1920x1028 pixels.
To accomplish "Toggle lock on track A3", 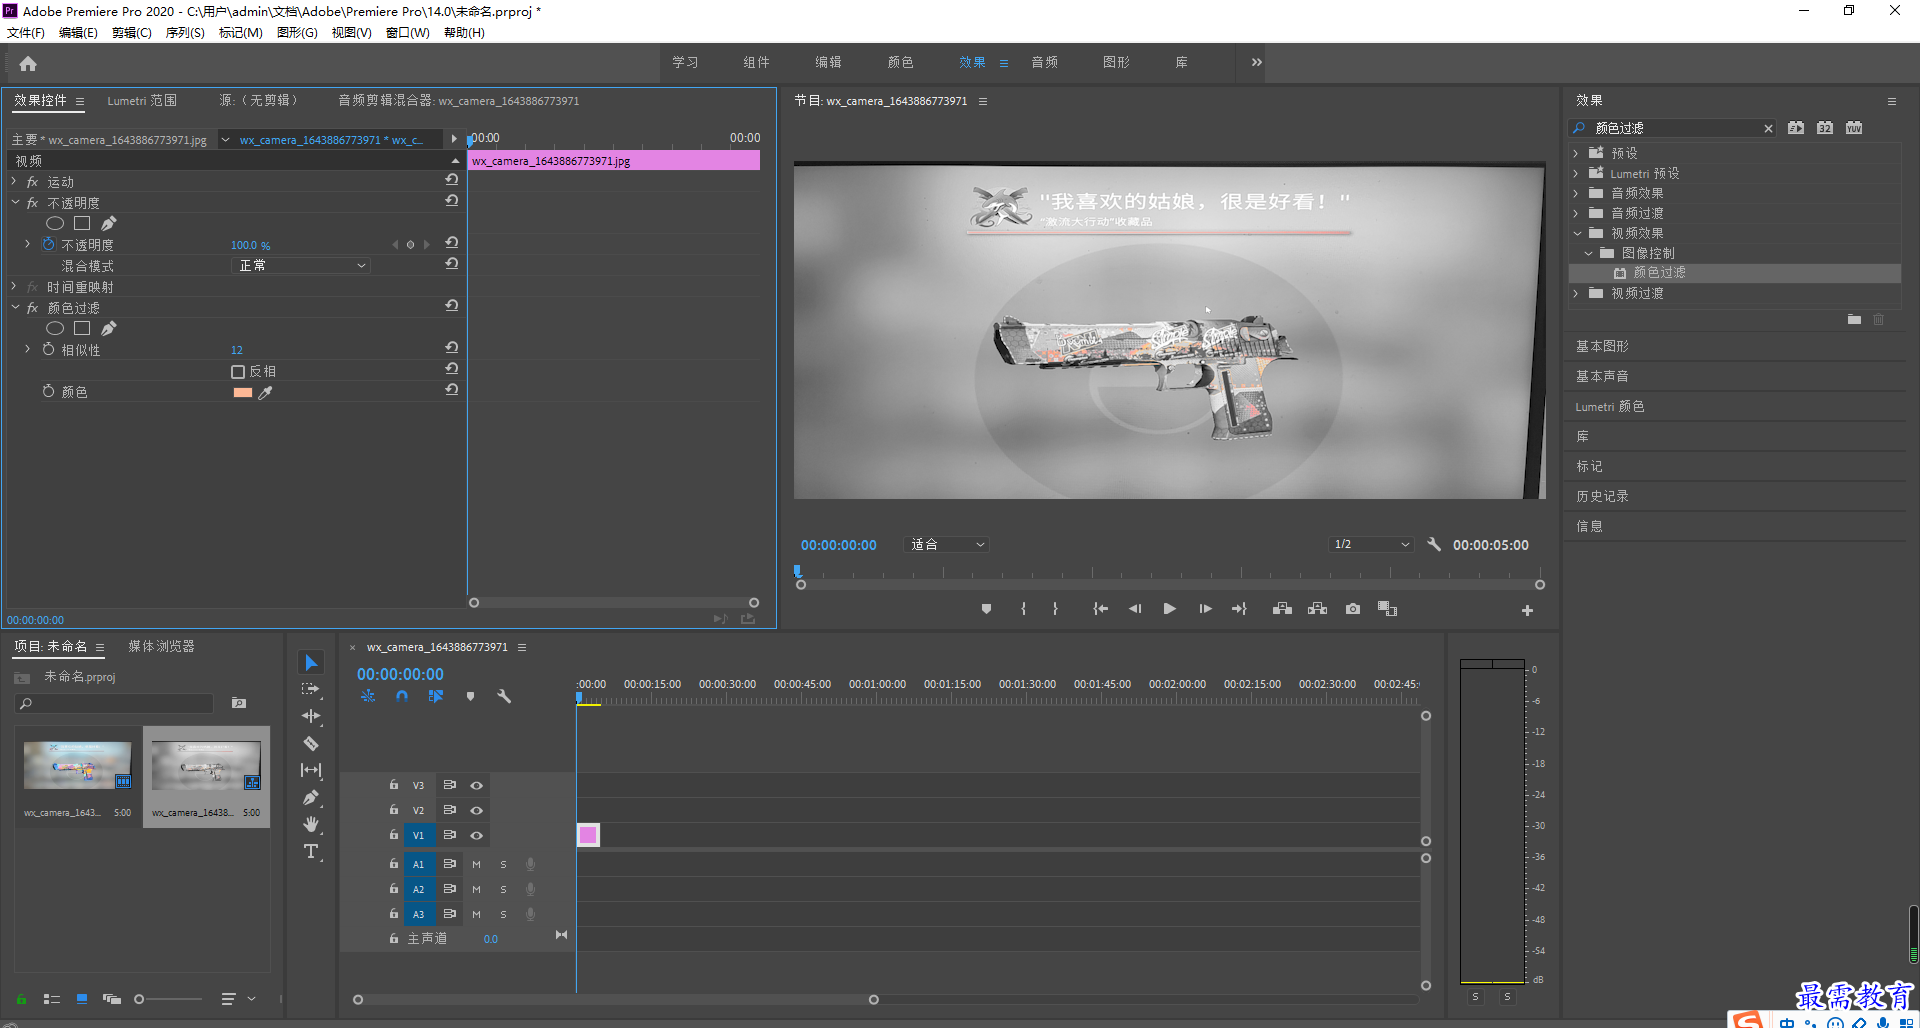I will [x=394, y=914].
